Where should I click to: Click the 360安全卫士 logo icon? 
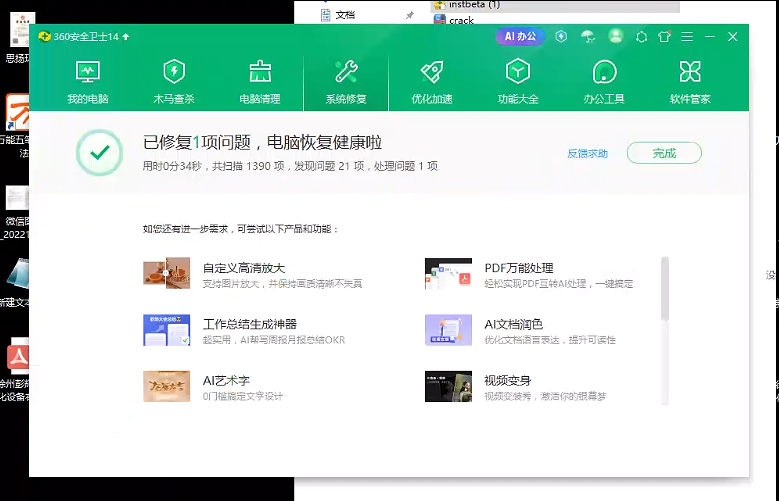(x=45, y=37)
